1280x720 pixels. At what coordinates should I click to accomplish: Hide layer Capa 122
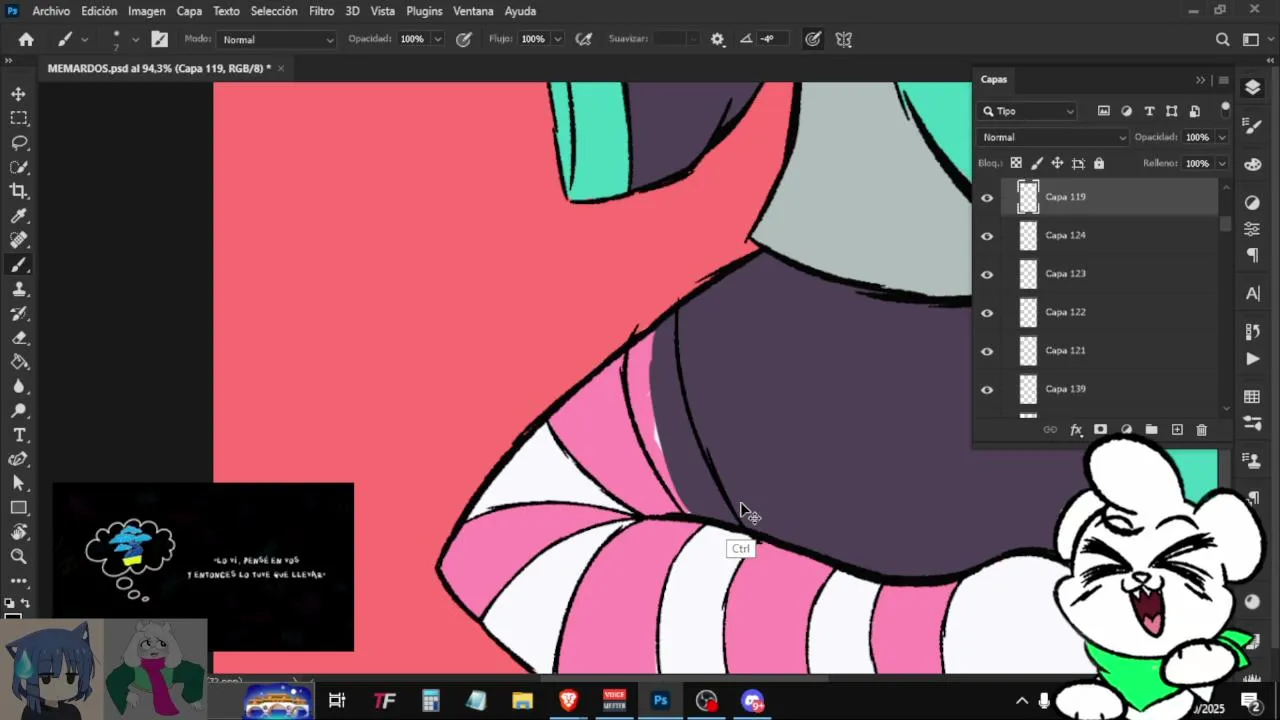(987, 313)
